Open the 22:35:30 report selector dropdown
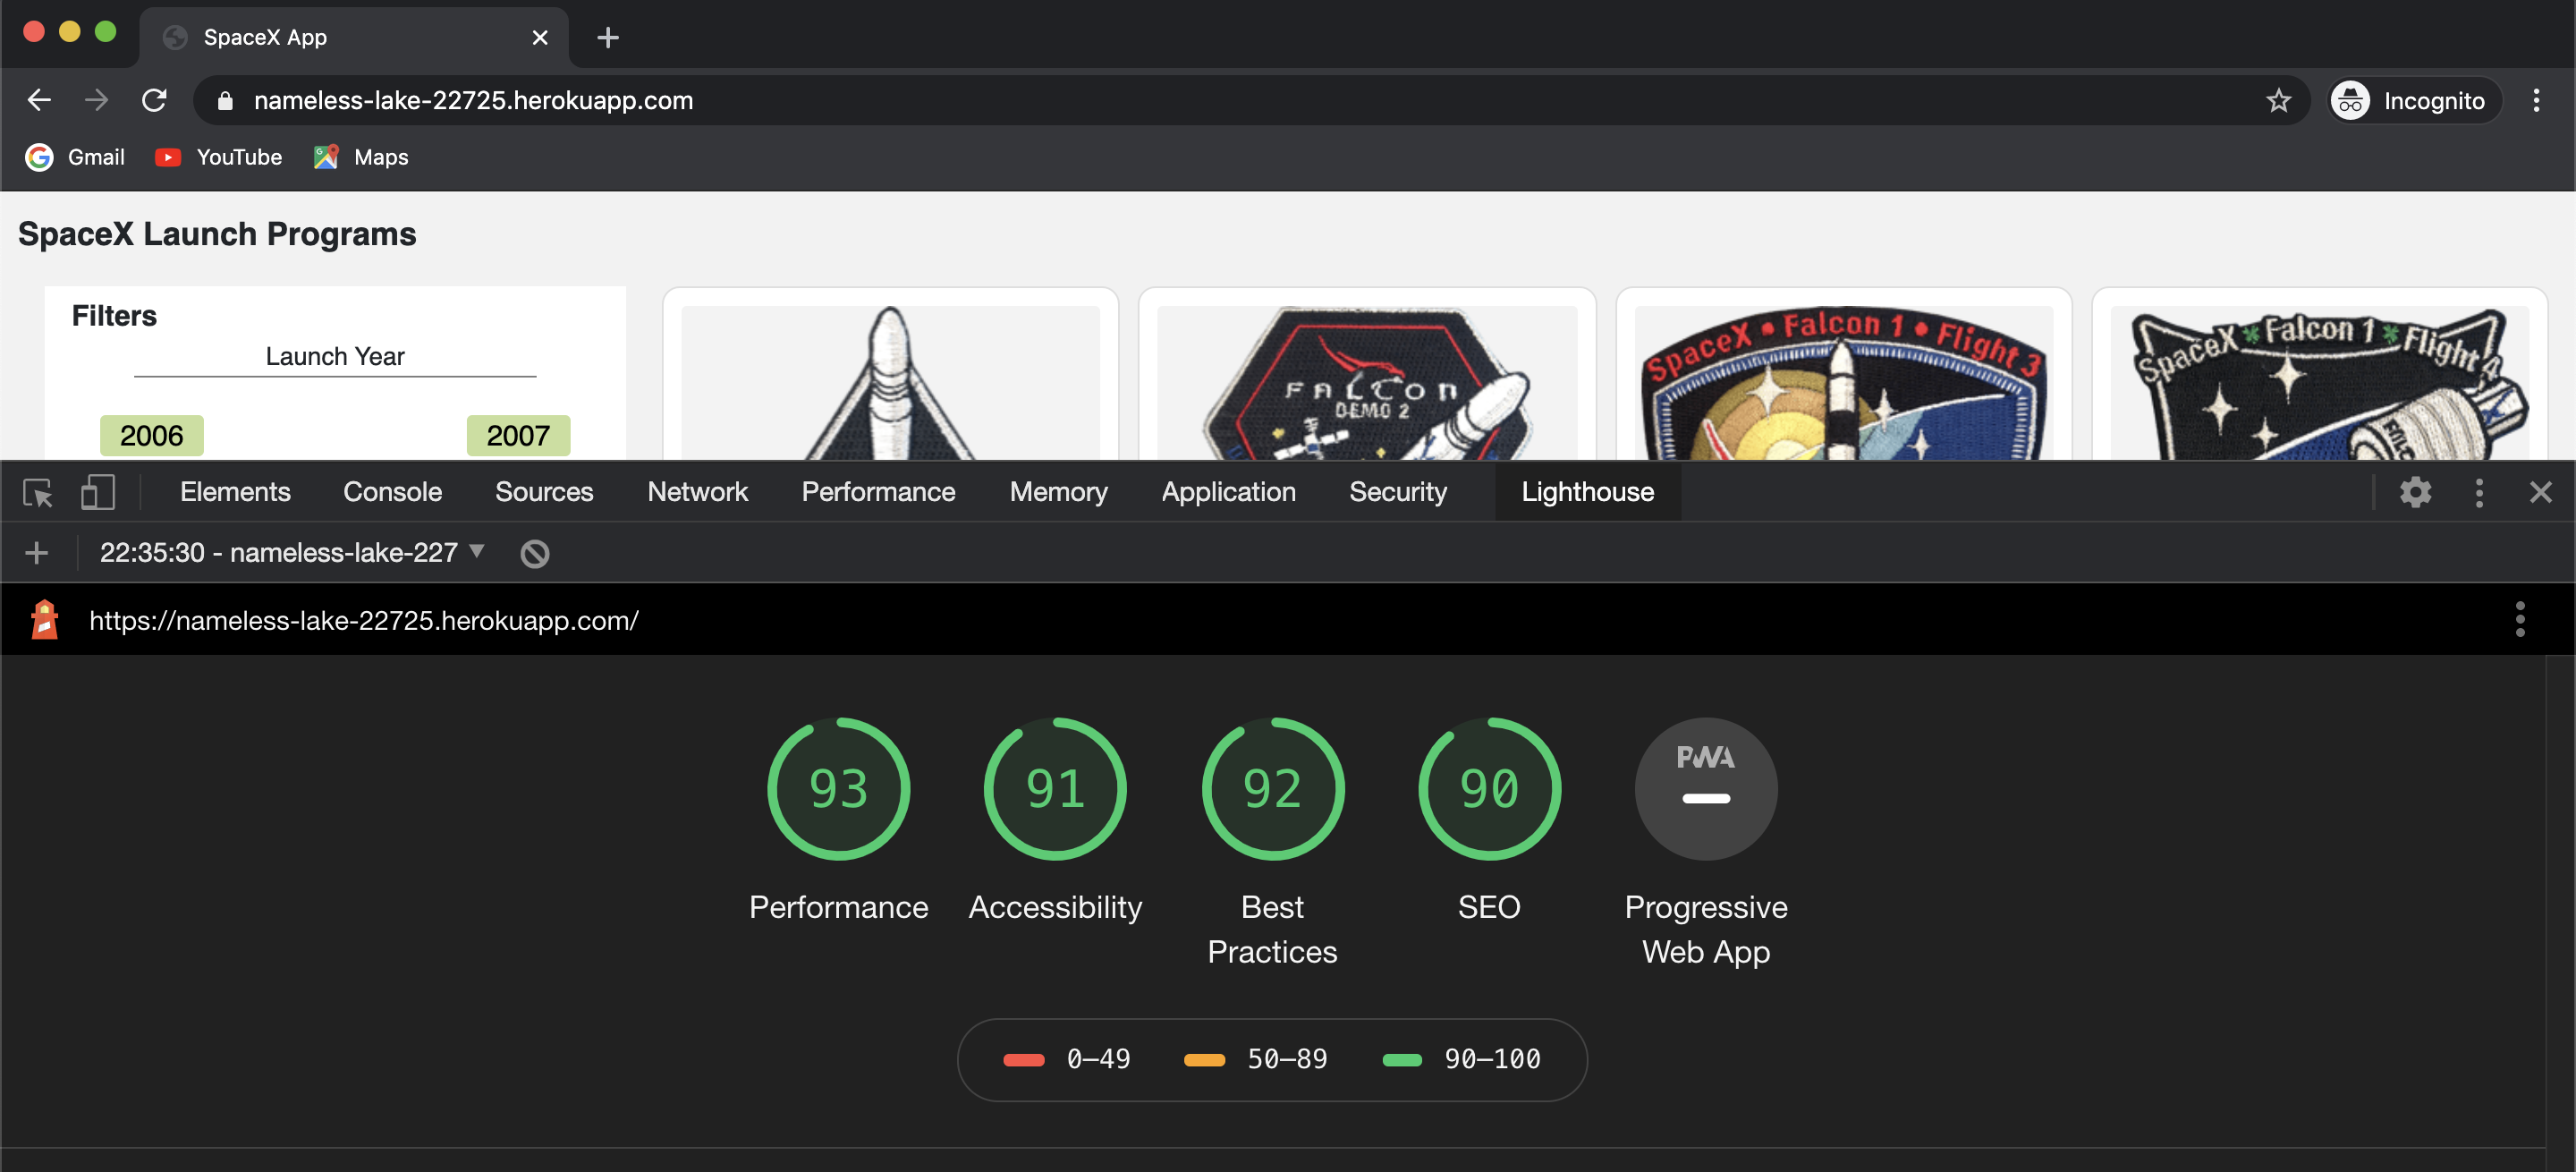The height and width of the screenshot is (1172, 2576). (292, 552)
